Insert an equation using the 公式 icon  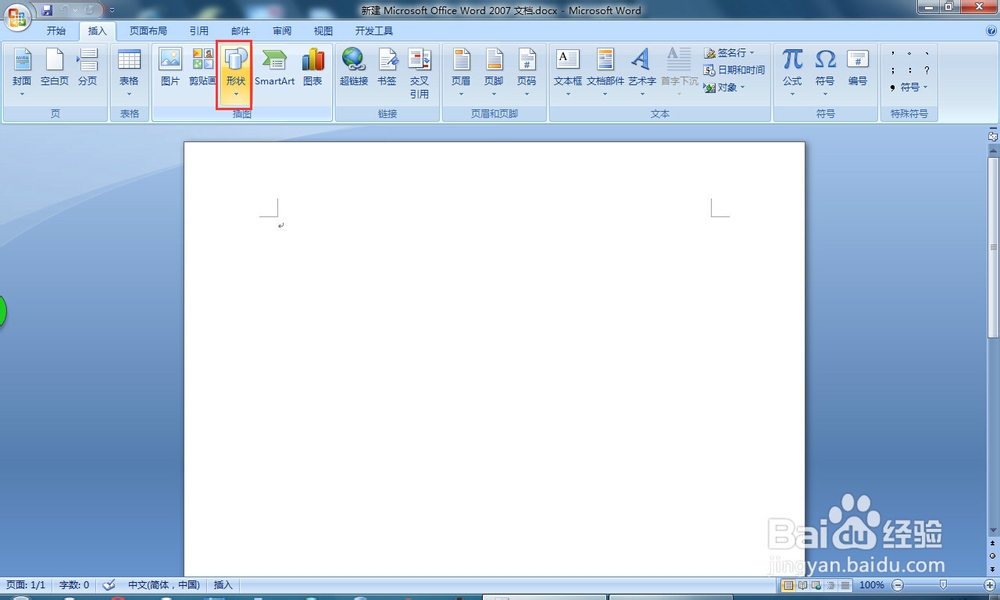pos(791,67)
